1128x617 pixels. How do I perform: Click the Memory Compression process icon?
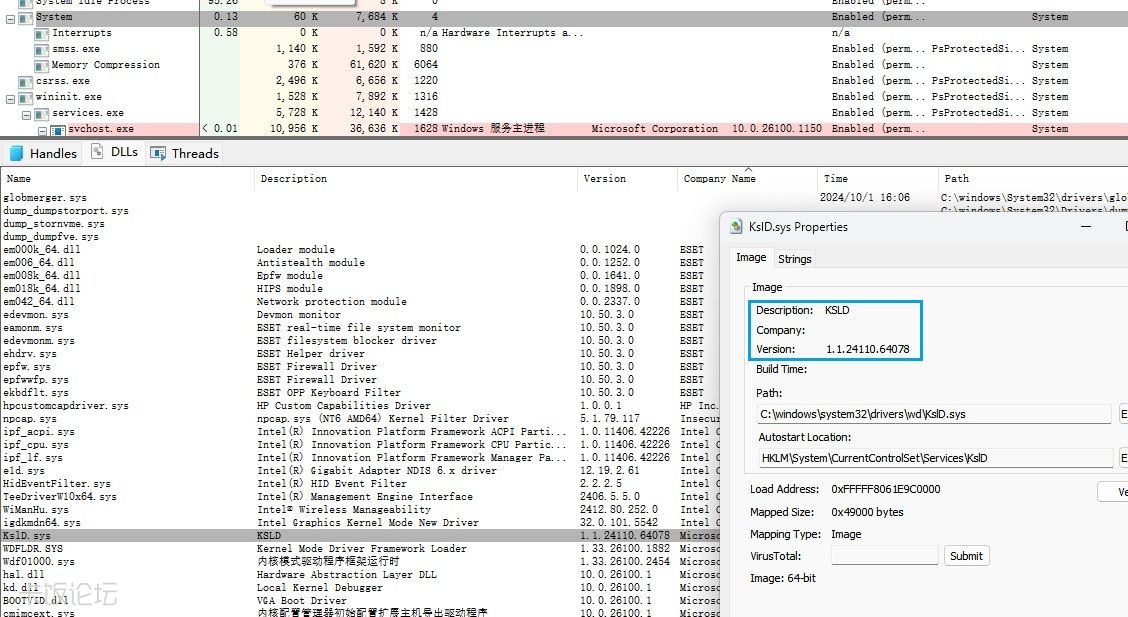[x=41, y=65]
